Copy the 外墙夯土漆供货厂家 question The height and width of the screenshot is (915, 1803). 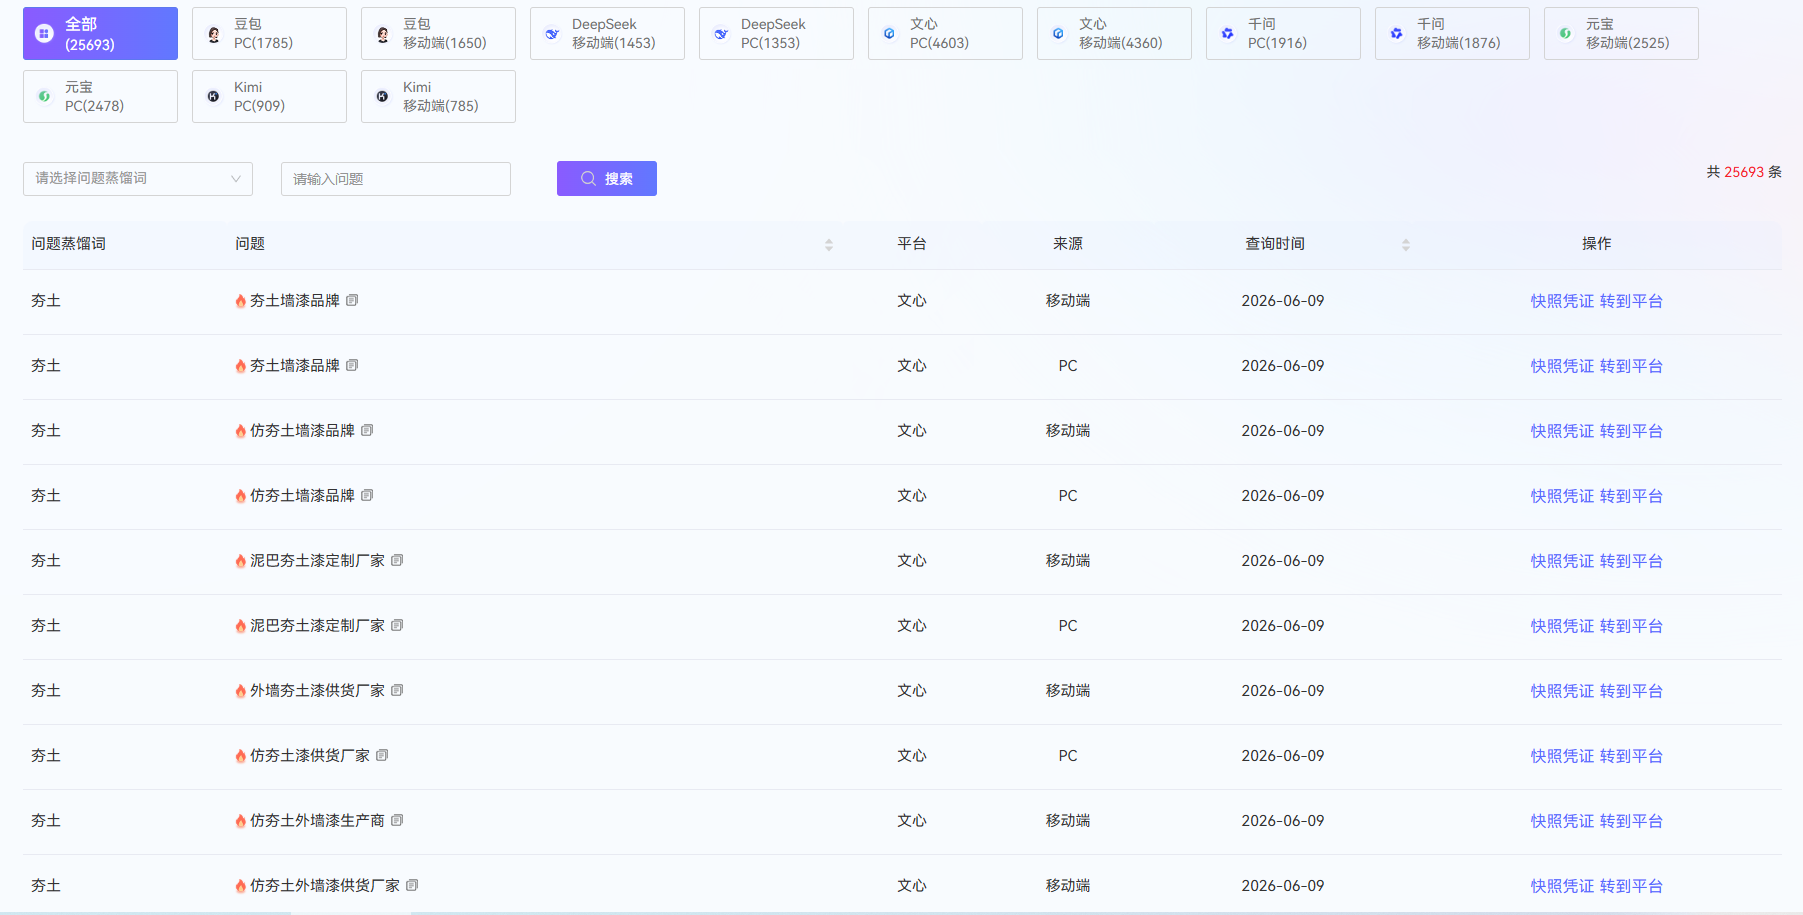[x=397, y=690]
